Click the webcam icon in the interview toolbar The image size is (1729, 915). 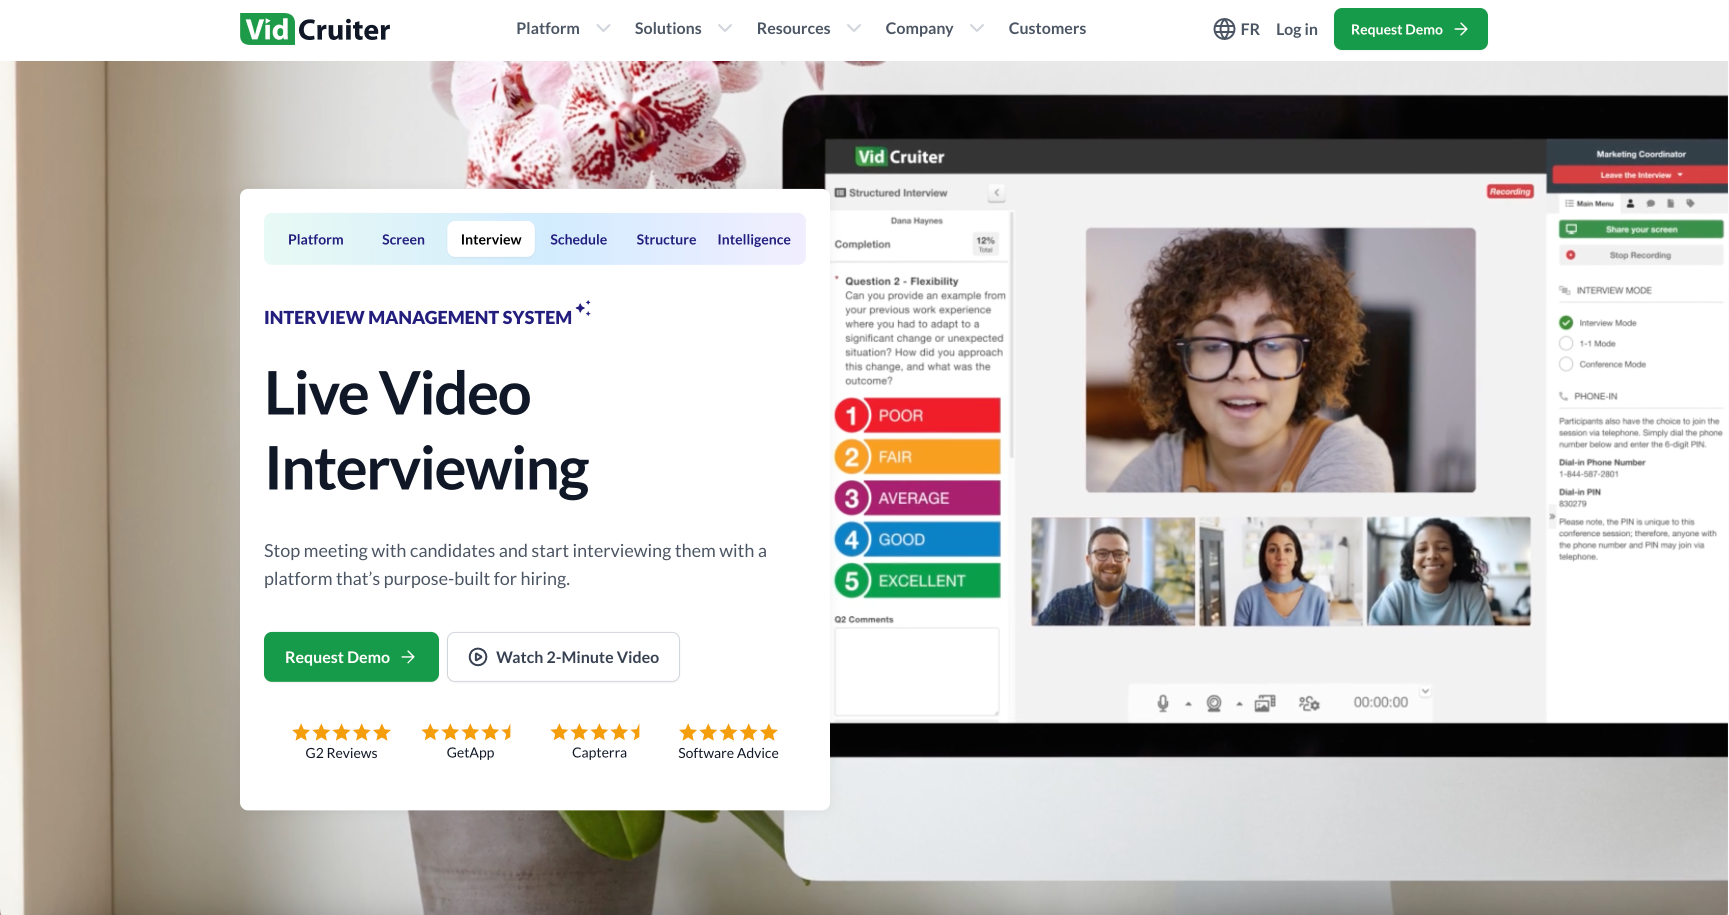coord(1214,703)
